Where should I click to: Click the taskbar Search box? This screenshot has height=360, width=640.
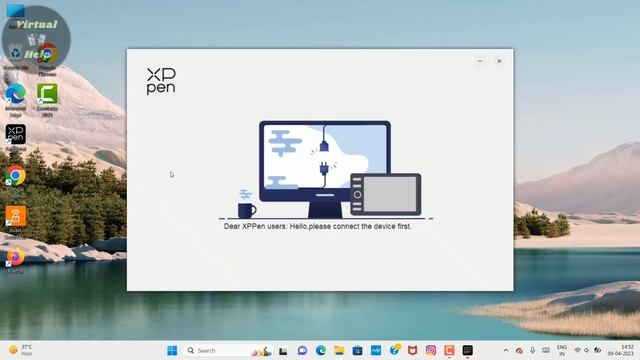click(227, 350)
